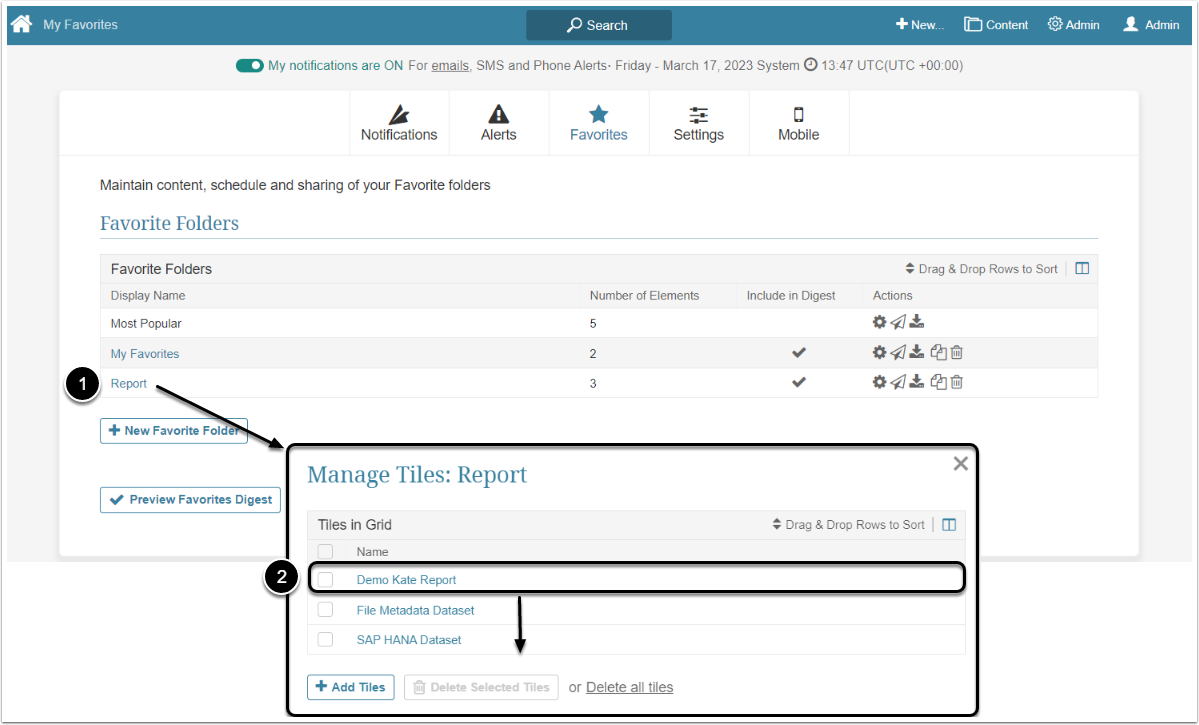
Task: Click send icon in Report row
Action: (x=898, y=382)
